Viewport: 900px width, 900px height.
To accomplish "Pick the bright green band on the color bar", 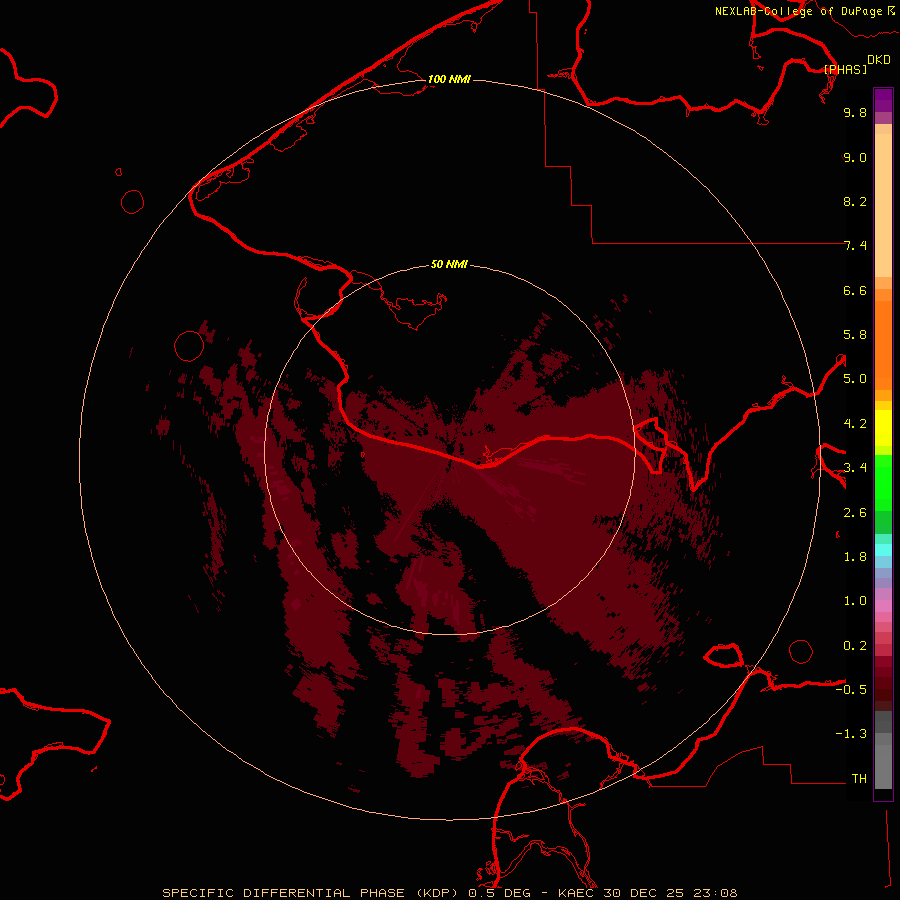I will 883,482.
